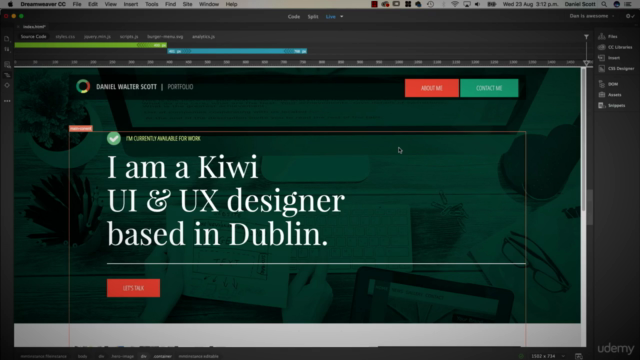Turn on the Inspect mode target icon
Screen dimensions: 640x360
[x=7, y=85]
